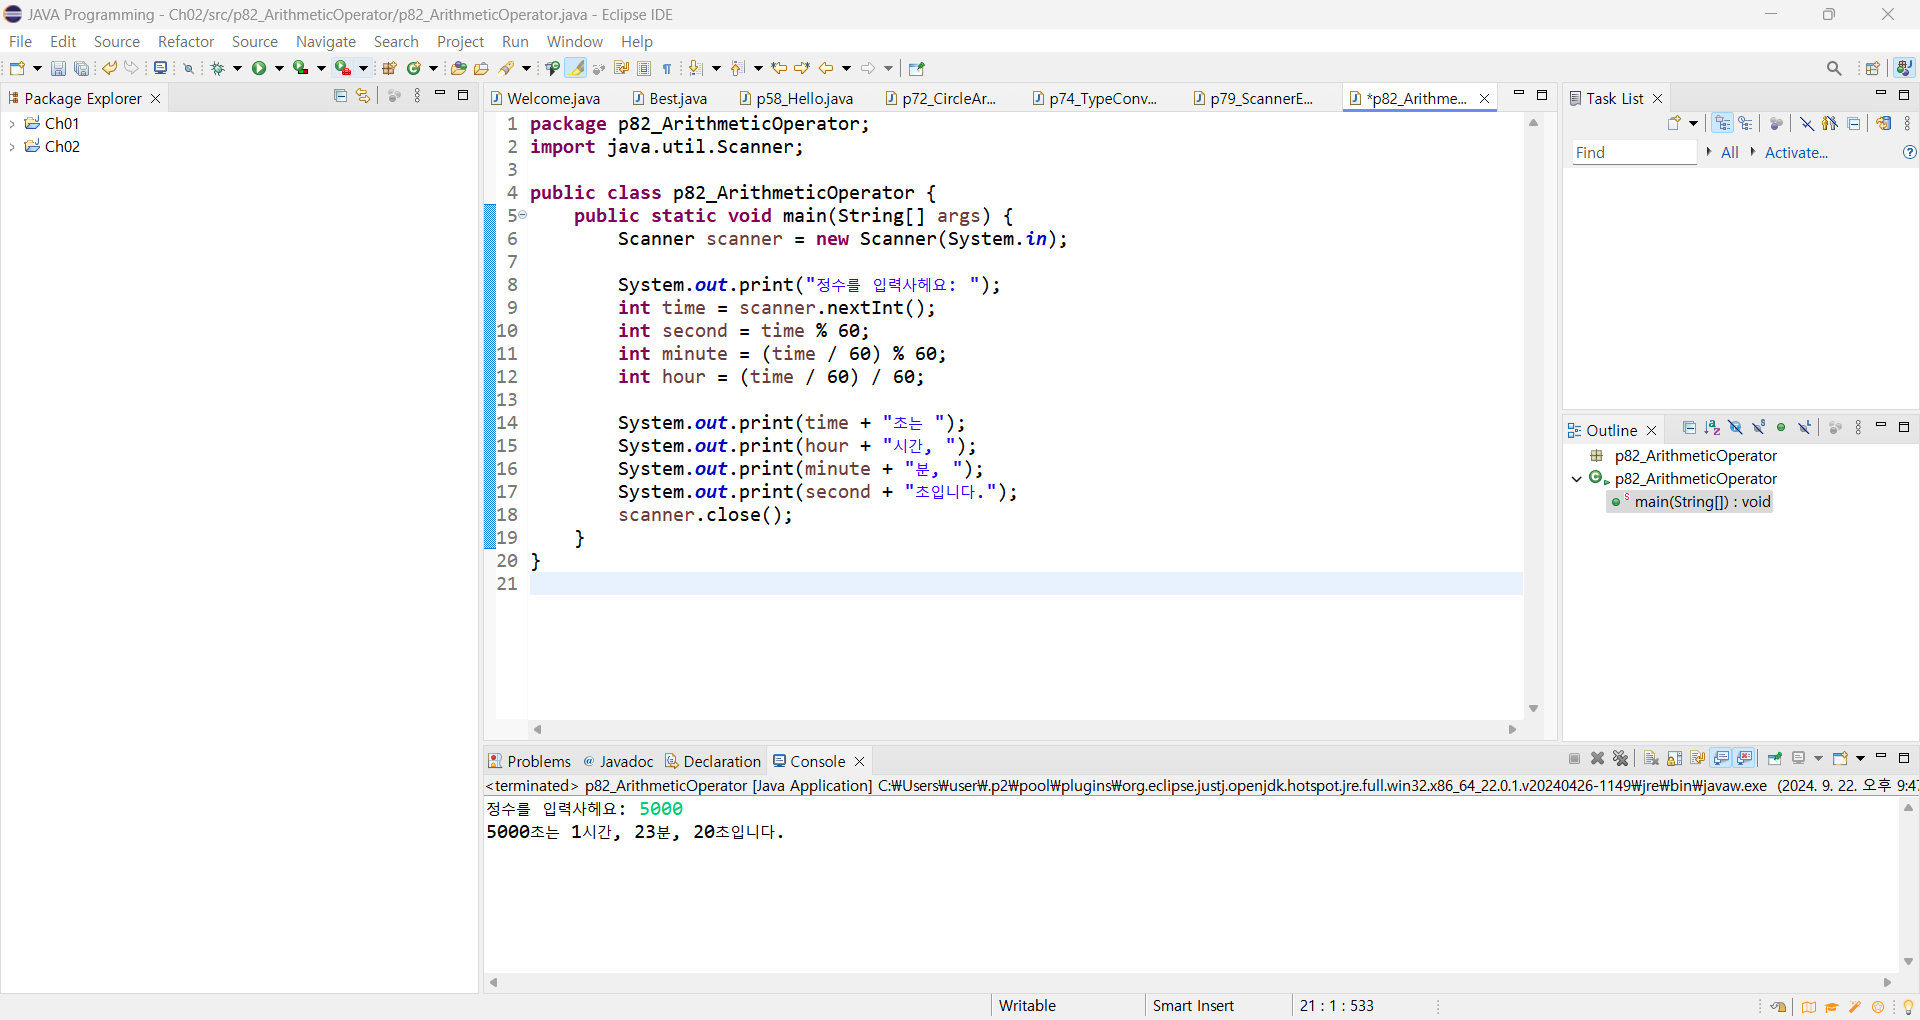Toggle Hide Static members in Outline
Viewport: 1920px width, 1020px height.
pos(1758,428)
